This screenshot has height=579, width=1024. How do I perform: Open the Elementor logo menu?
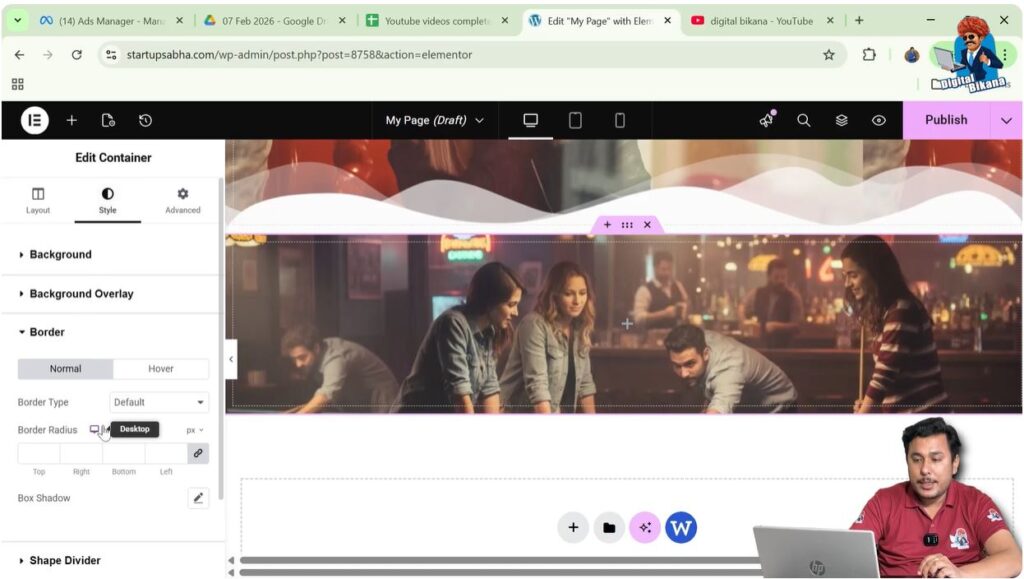tap(34, 120)
